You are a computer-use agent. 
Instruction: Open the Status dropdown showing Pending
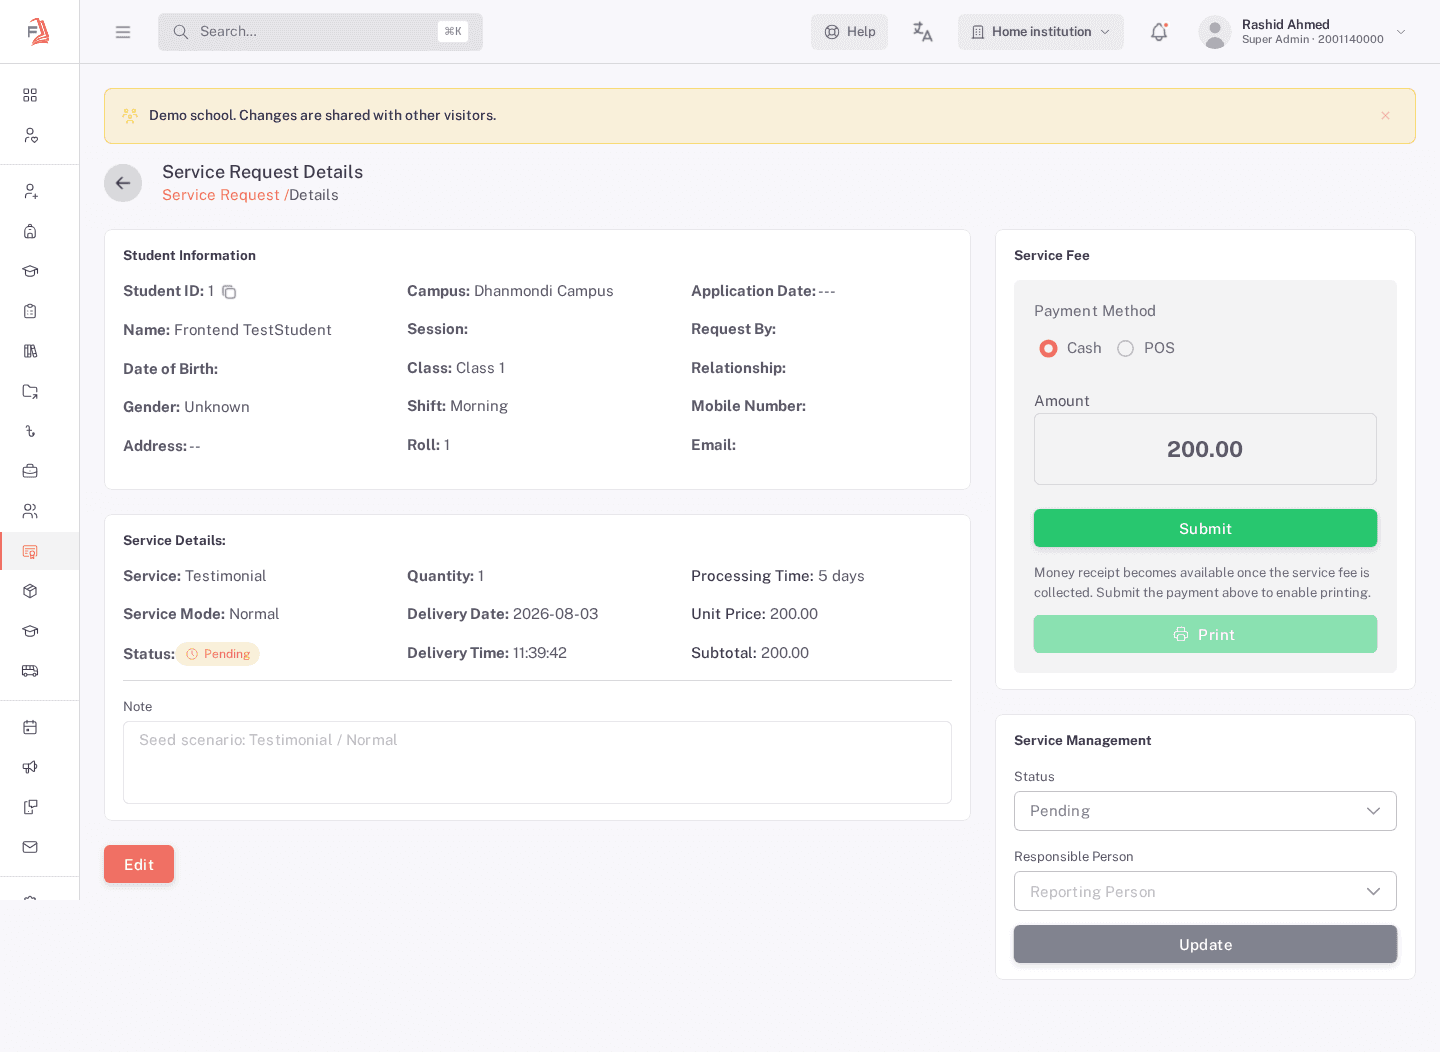coord(1205,811)
